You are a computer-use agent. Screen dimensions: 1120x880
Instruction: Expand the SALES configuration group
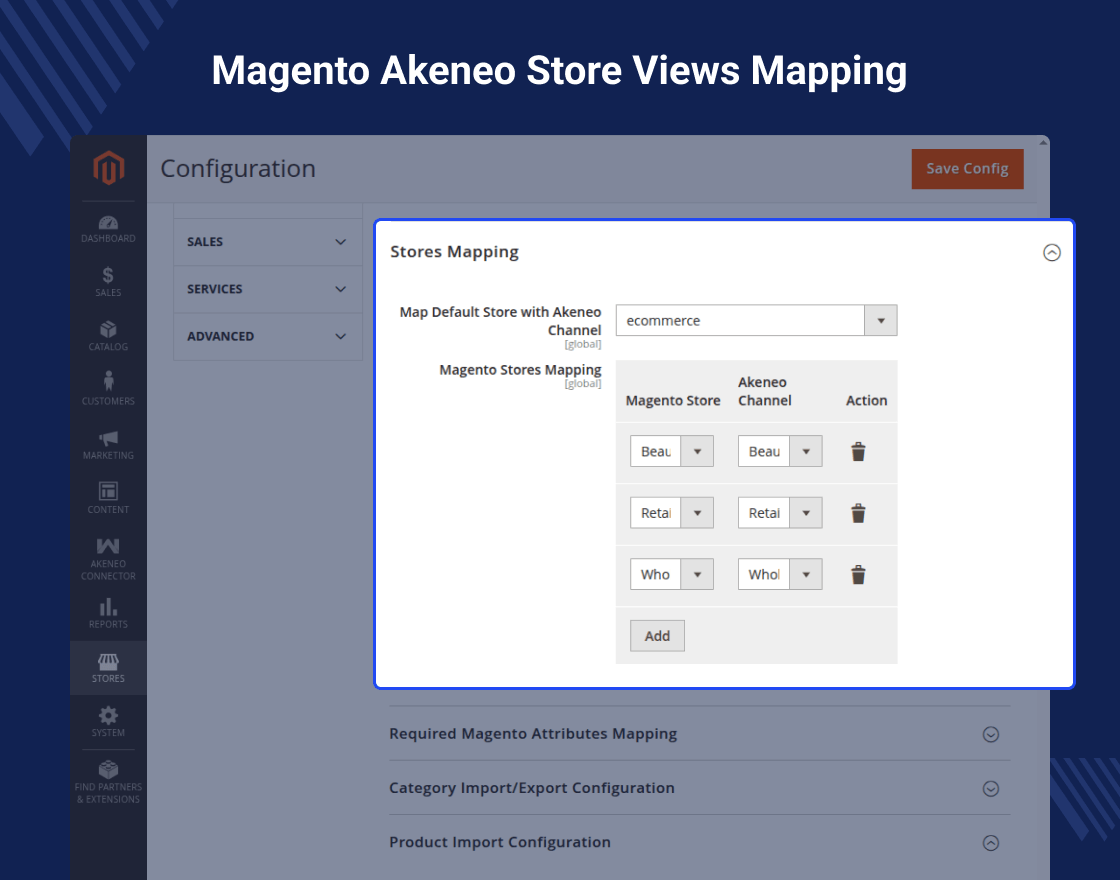(x=268, y=242)
